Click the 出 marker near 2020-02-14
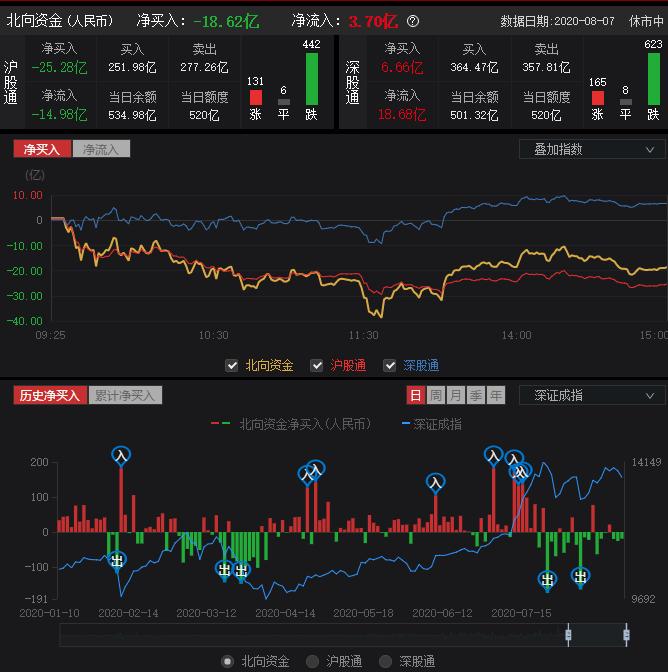 [117, 560]
